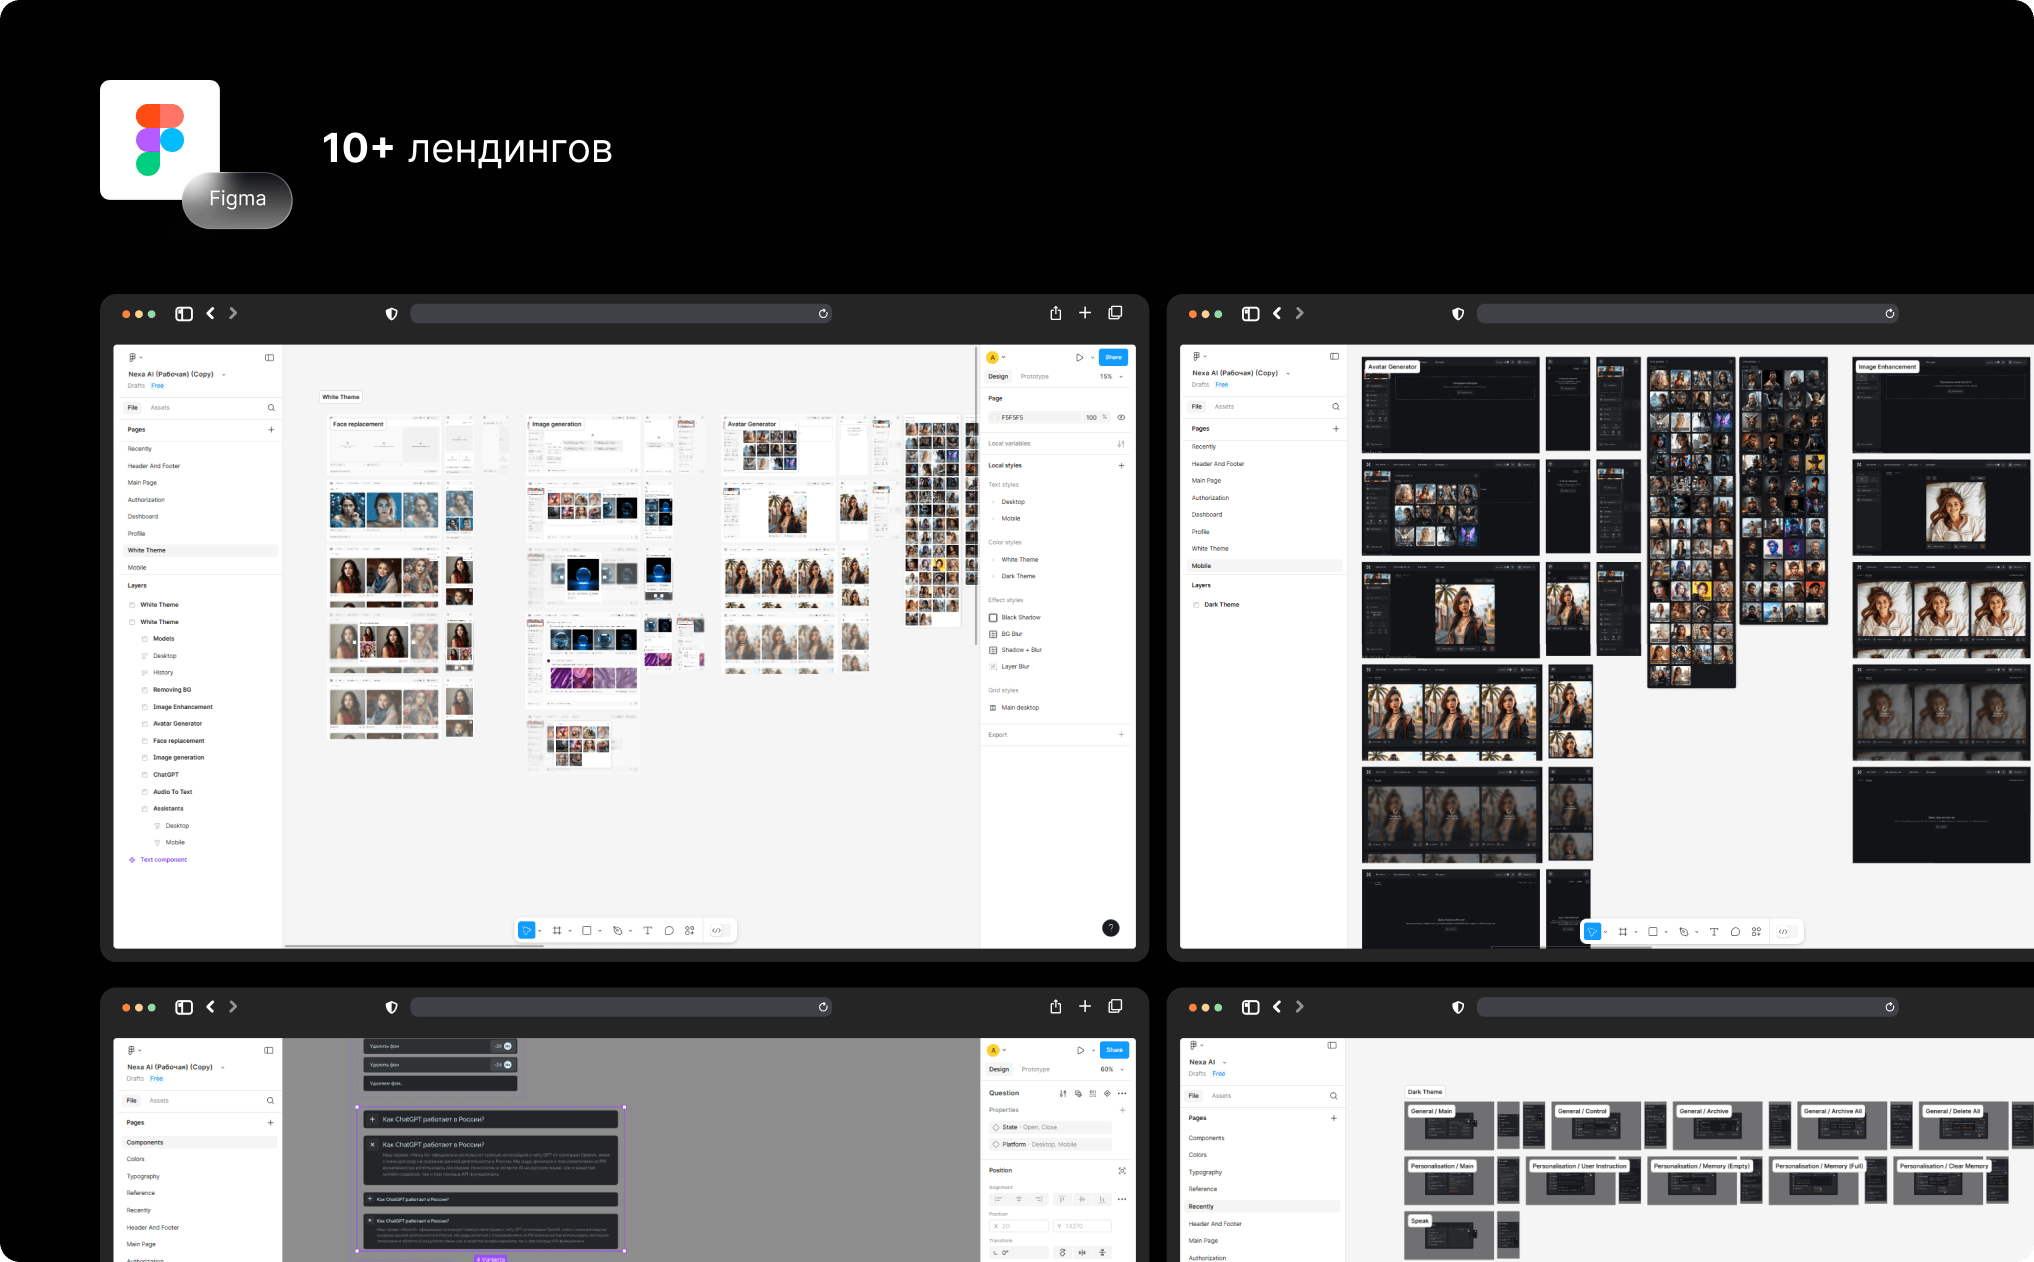The height and width of the screenshot is (1262, 2034).
Task: Open the Figma main menu in top-left window
Action: pos(133,357)
